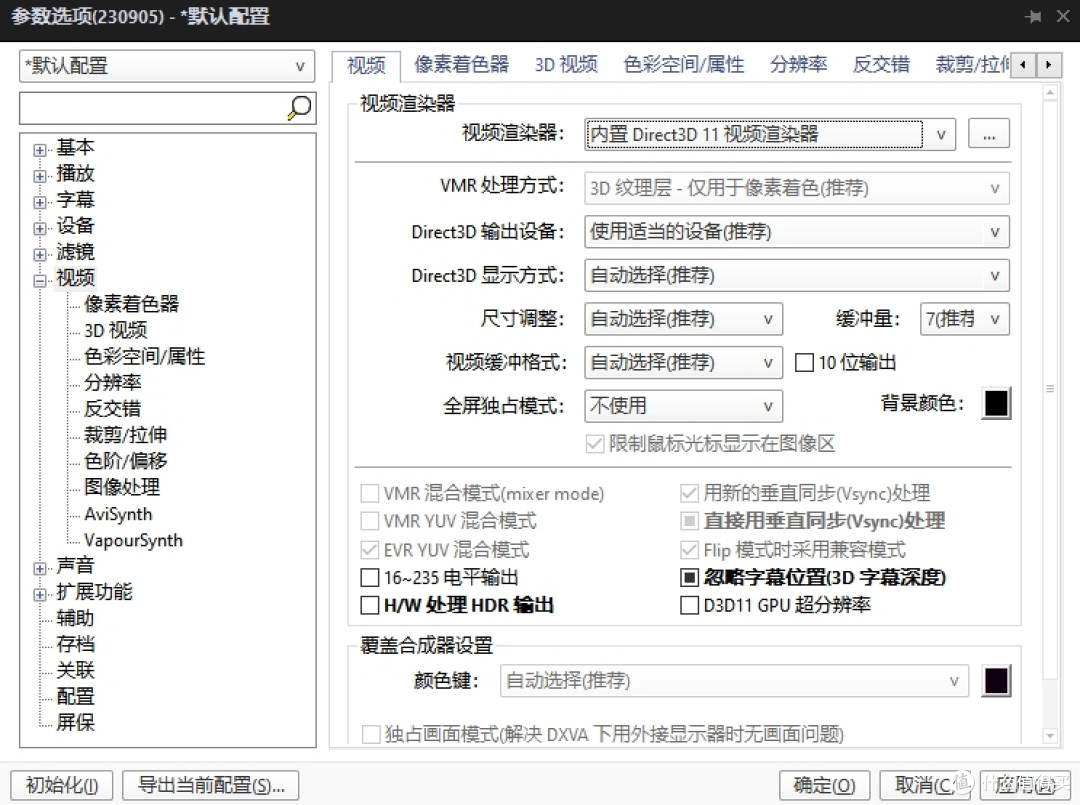This screenshot has height=805, width=1080.
Task: Expand the 扩展功能 tree node
Action: pos(40,594)
